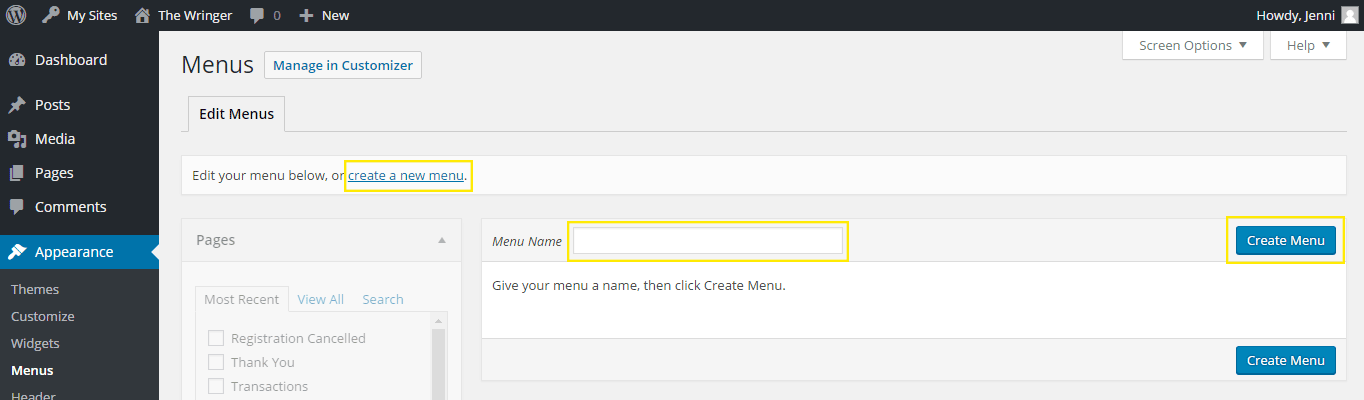Click the My Sites key icon

coord(50,15)
